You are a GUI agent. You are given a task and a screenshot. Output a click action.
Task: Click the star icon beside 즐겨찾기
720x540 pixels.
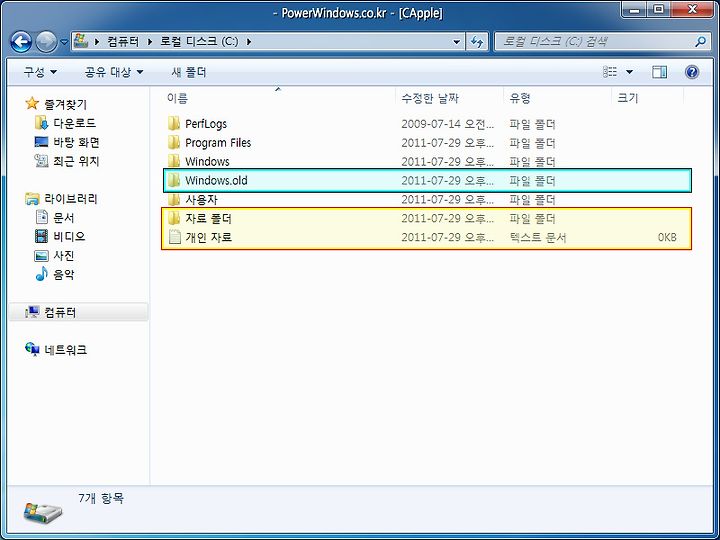click(32, 103)
